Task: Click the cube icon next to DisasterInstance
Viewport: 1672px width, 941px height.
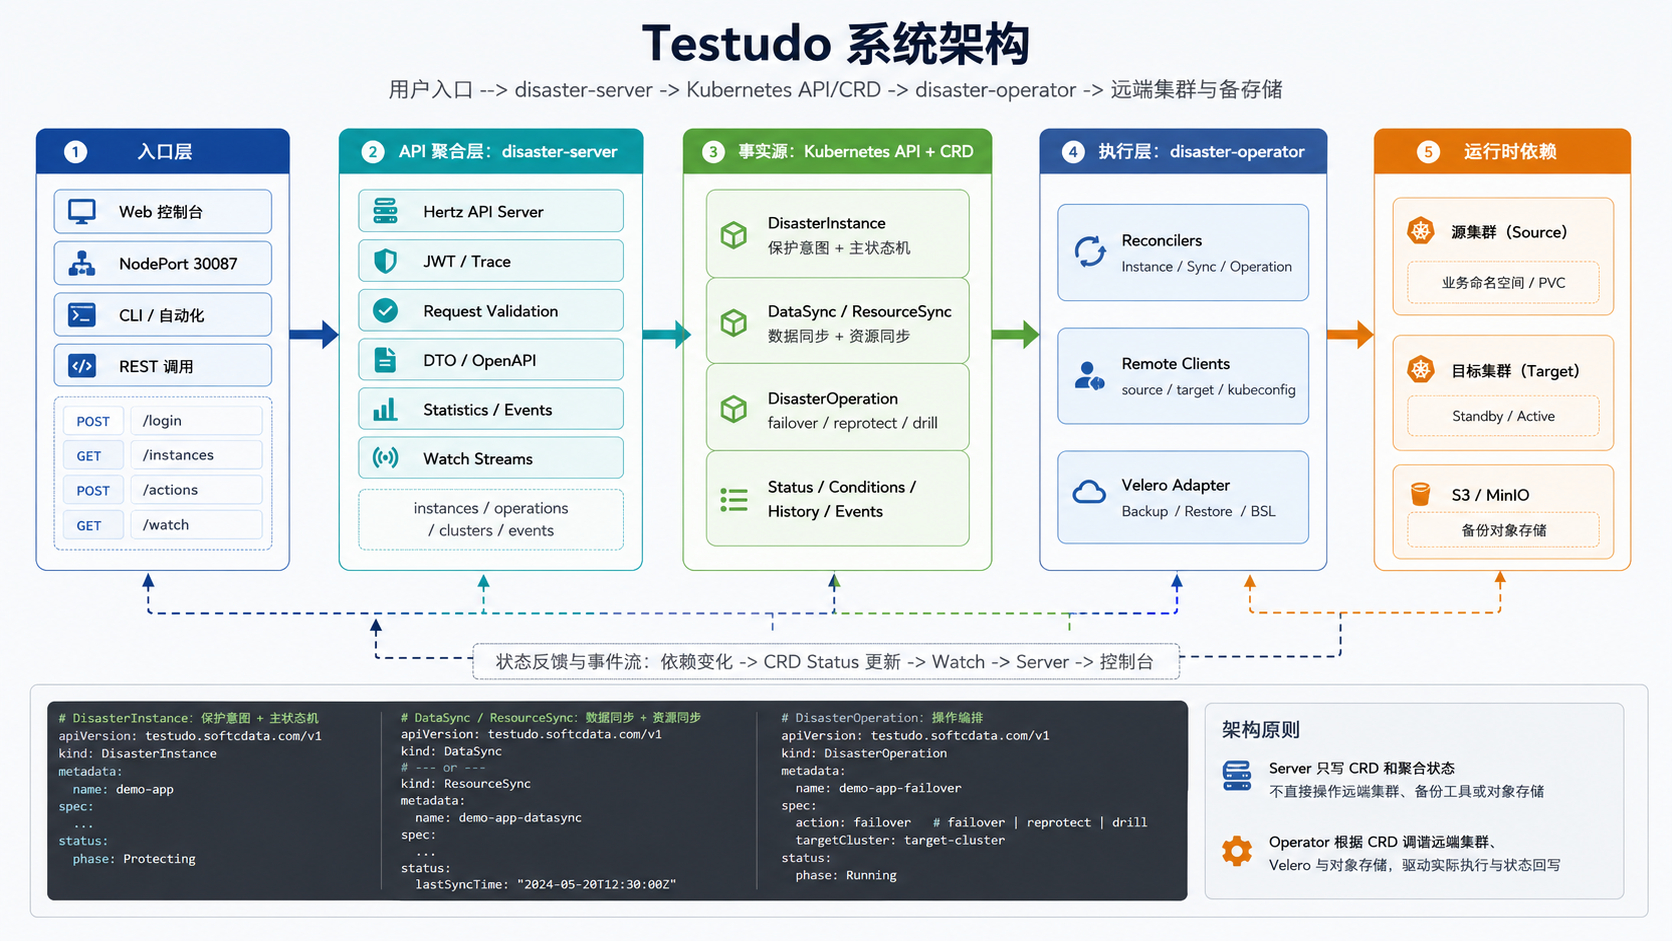Action: [734, 235]
